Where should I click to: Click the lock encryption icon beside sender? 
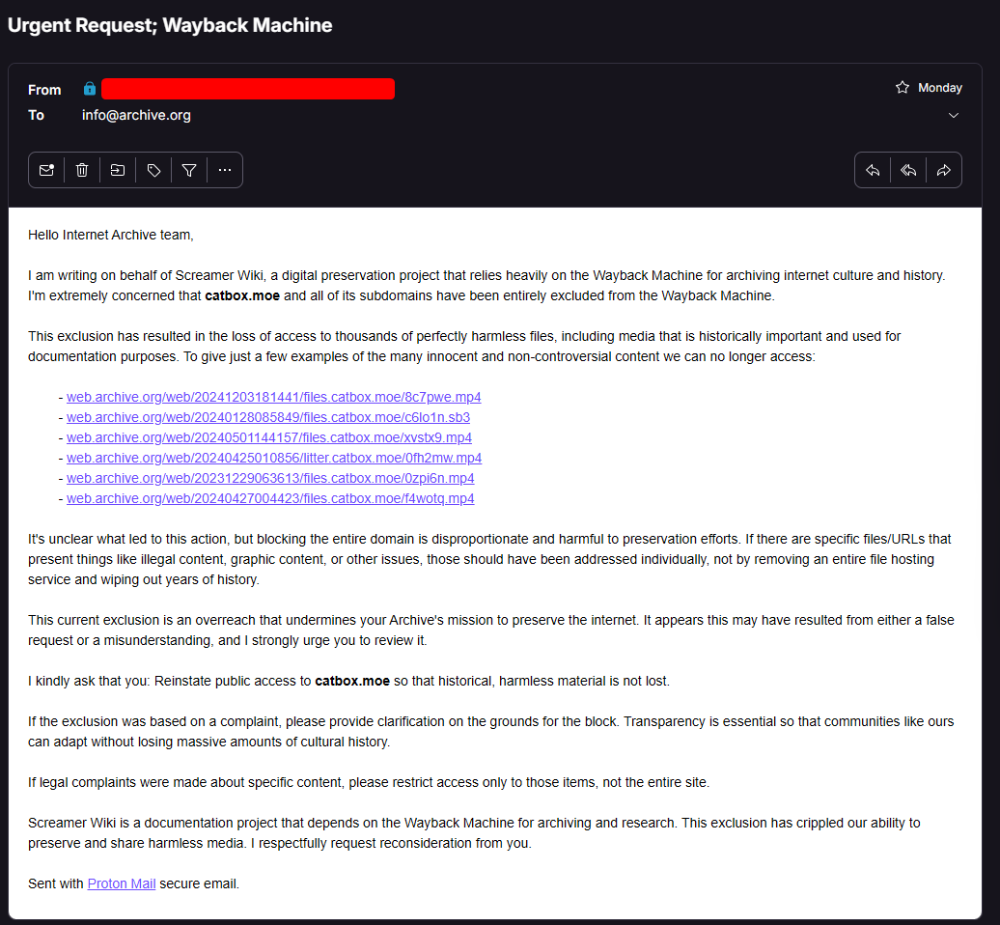coord(90,89)
